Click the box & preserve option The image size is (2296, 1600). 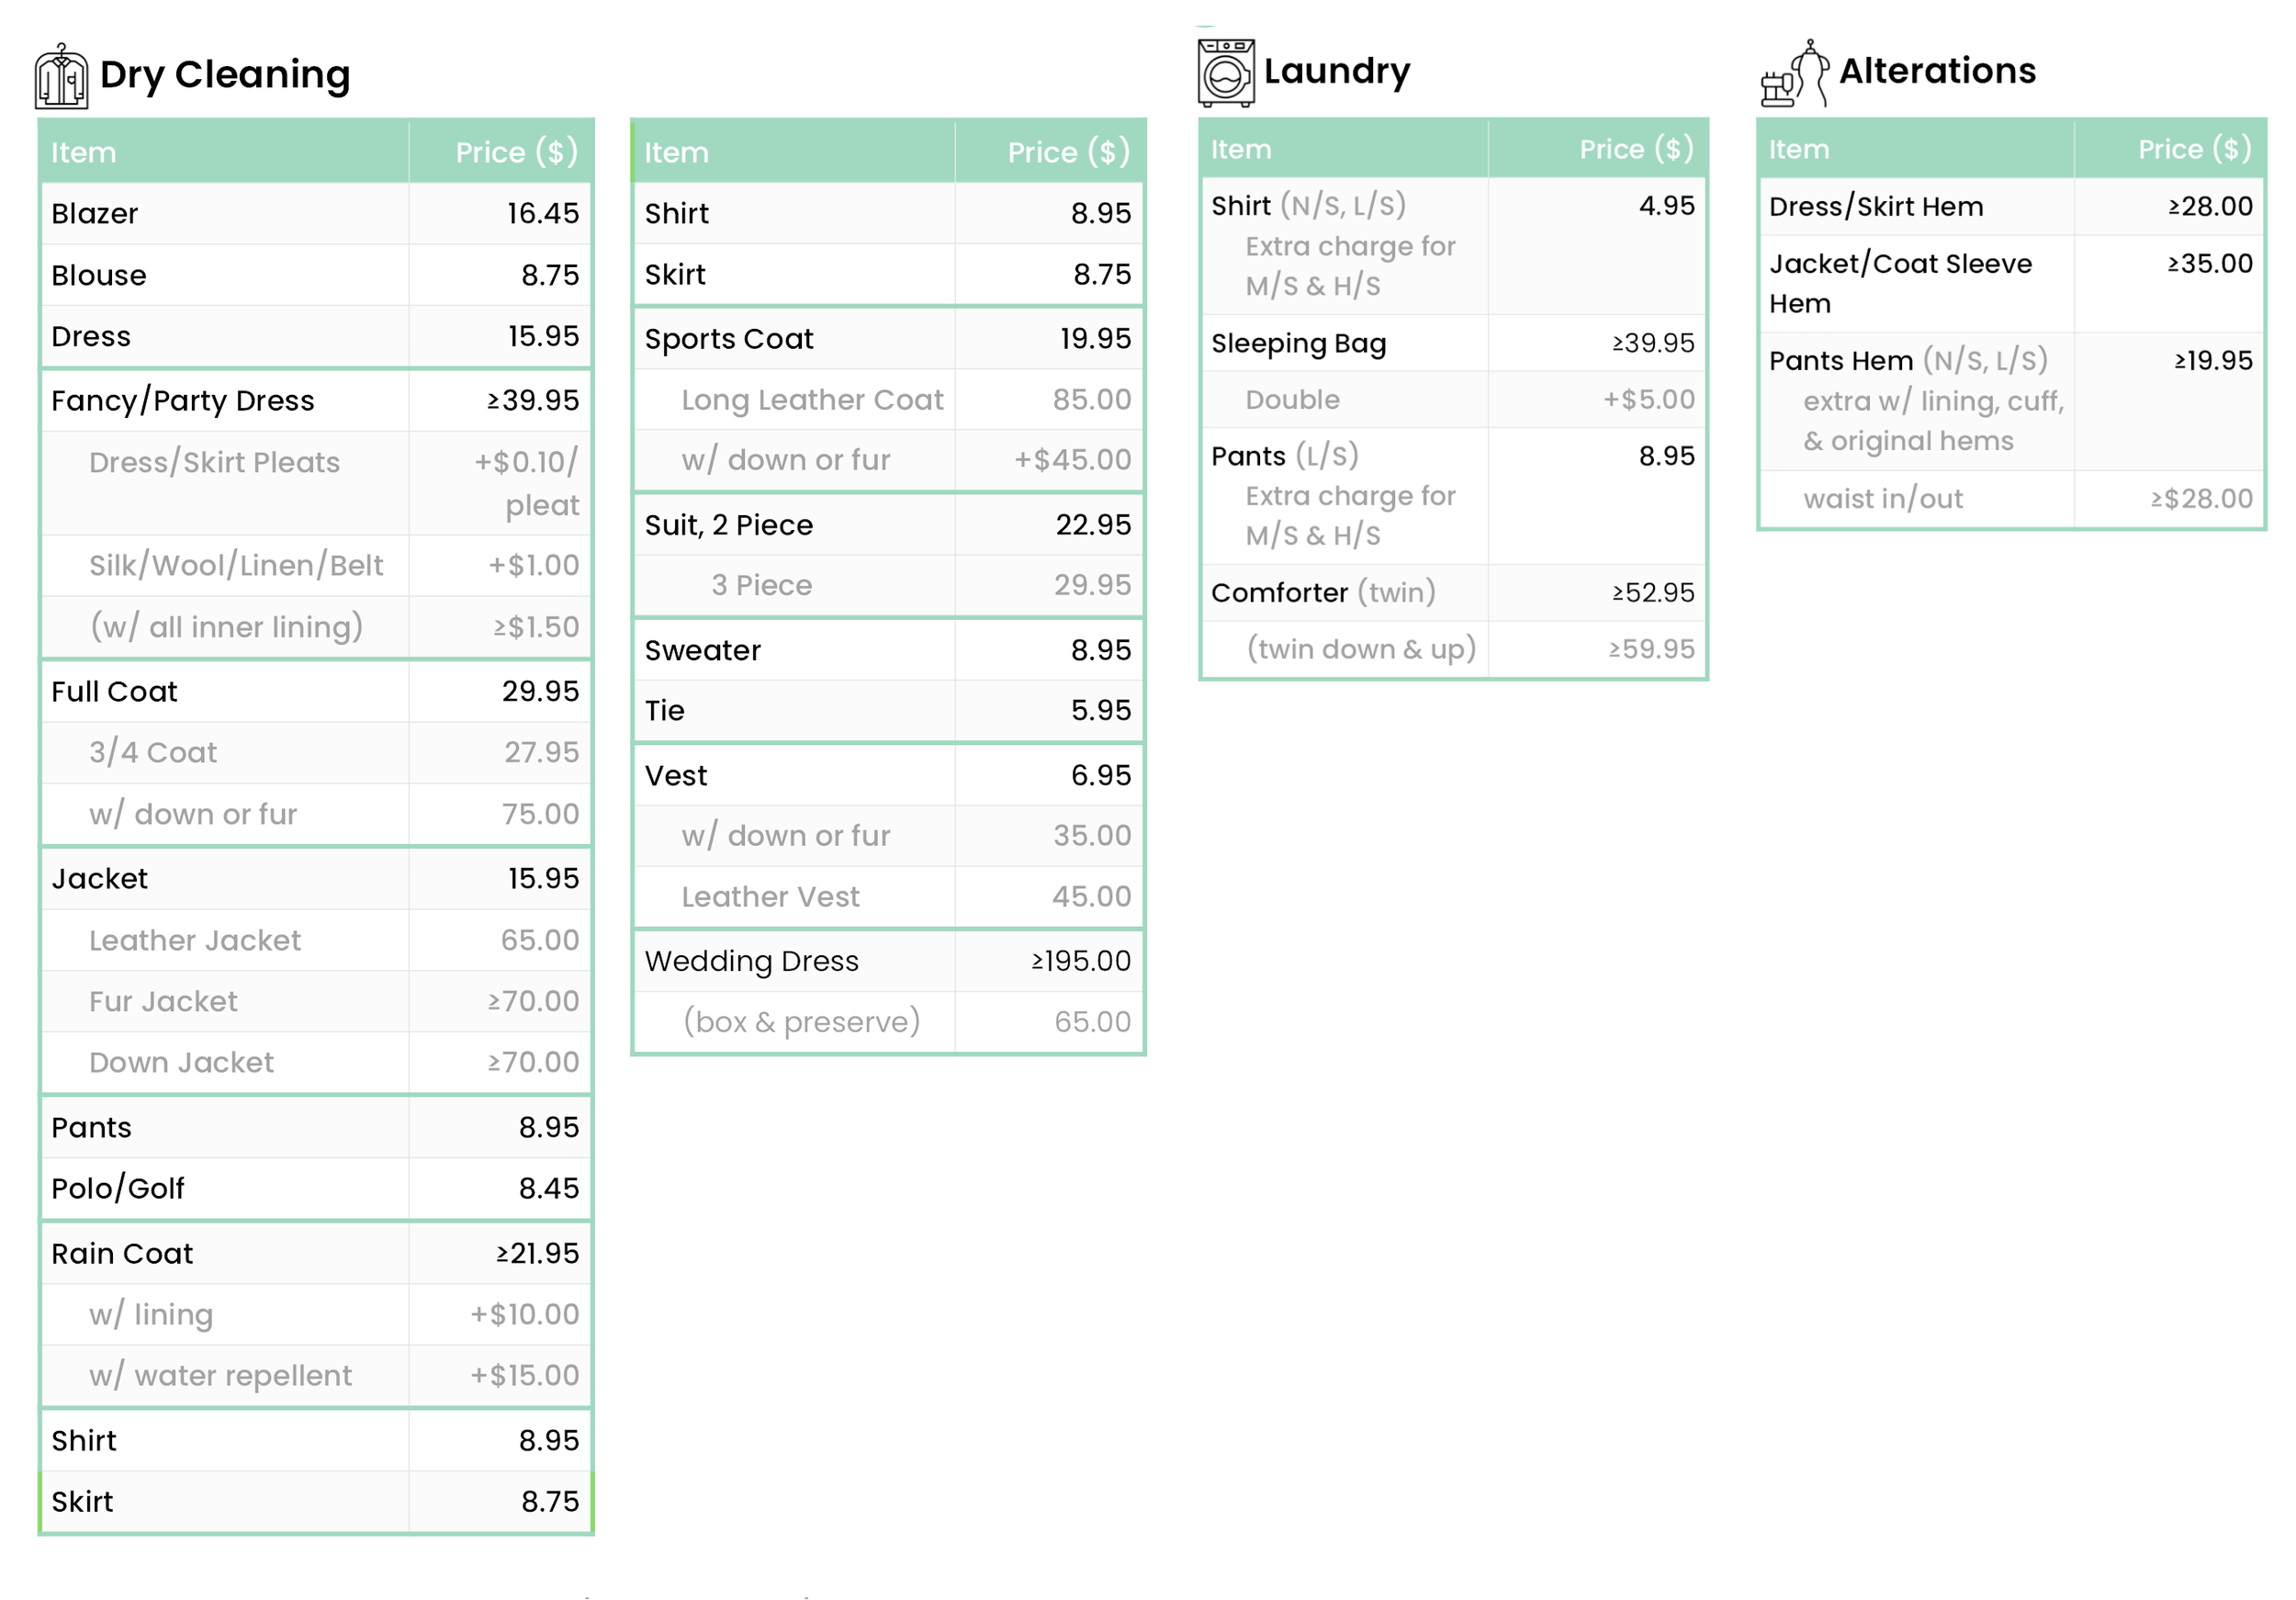[801, 1022]
